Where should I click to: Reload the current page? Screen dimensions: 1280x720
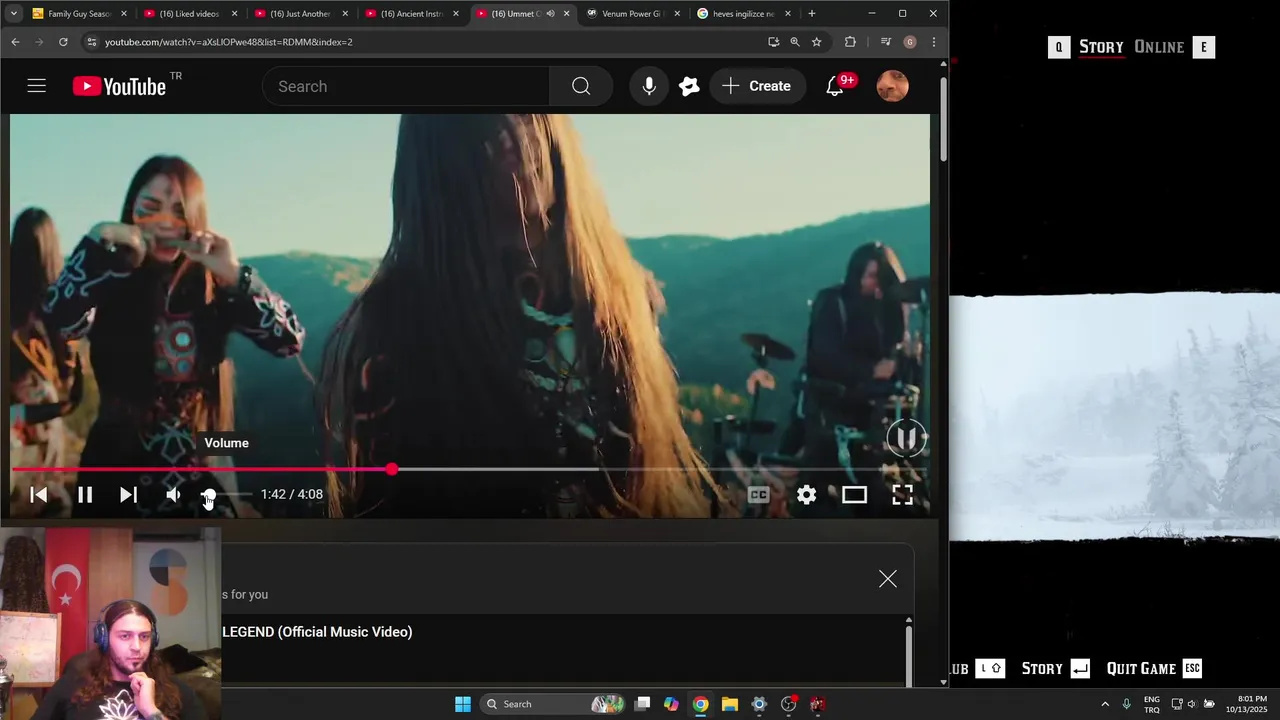pyautogui.click(x=63, y=42)
